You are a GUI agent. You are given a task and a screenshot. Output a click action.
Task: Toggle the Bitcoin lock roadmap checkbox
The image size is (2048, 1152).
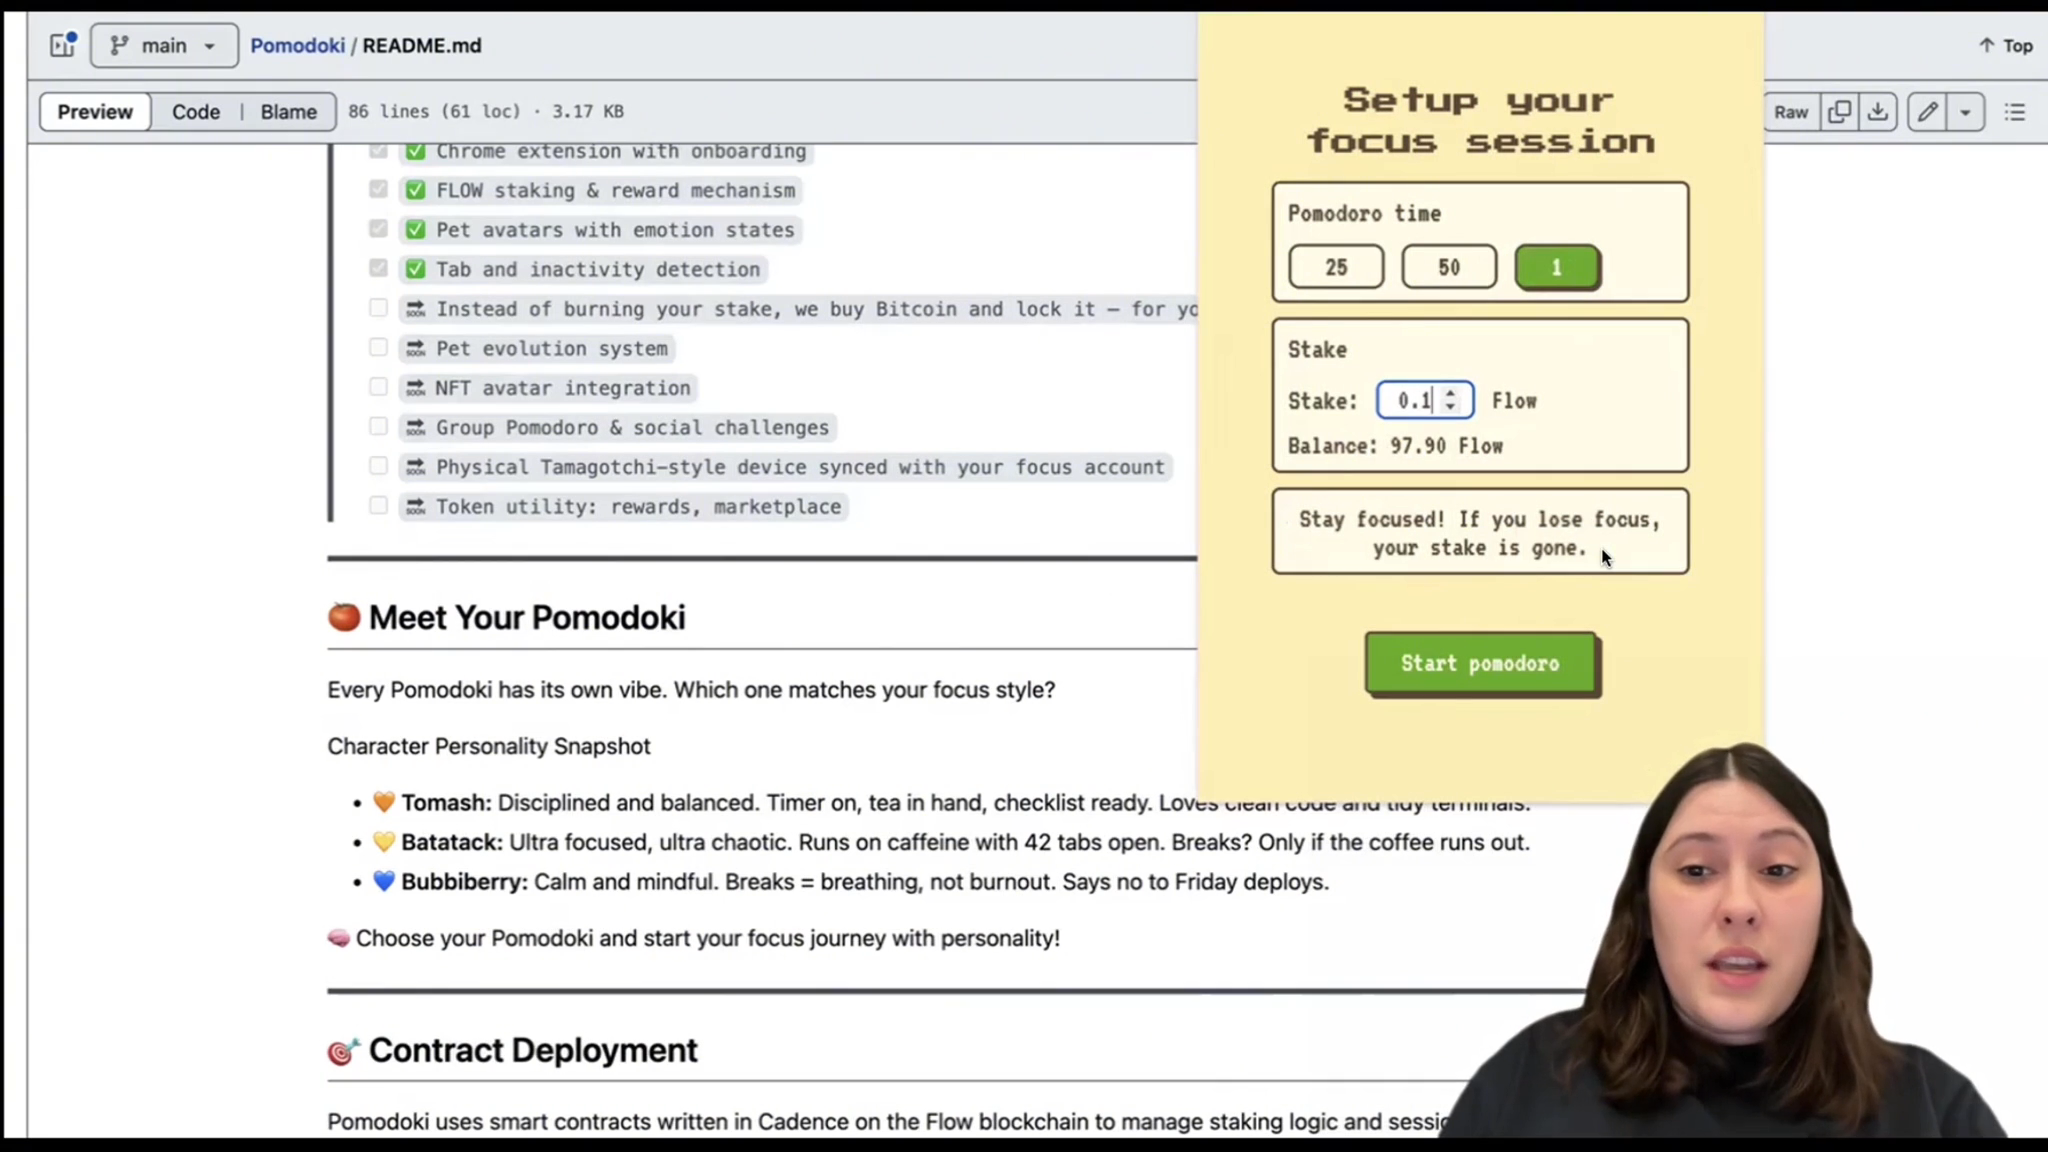coord(378,307)
